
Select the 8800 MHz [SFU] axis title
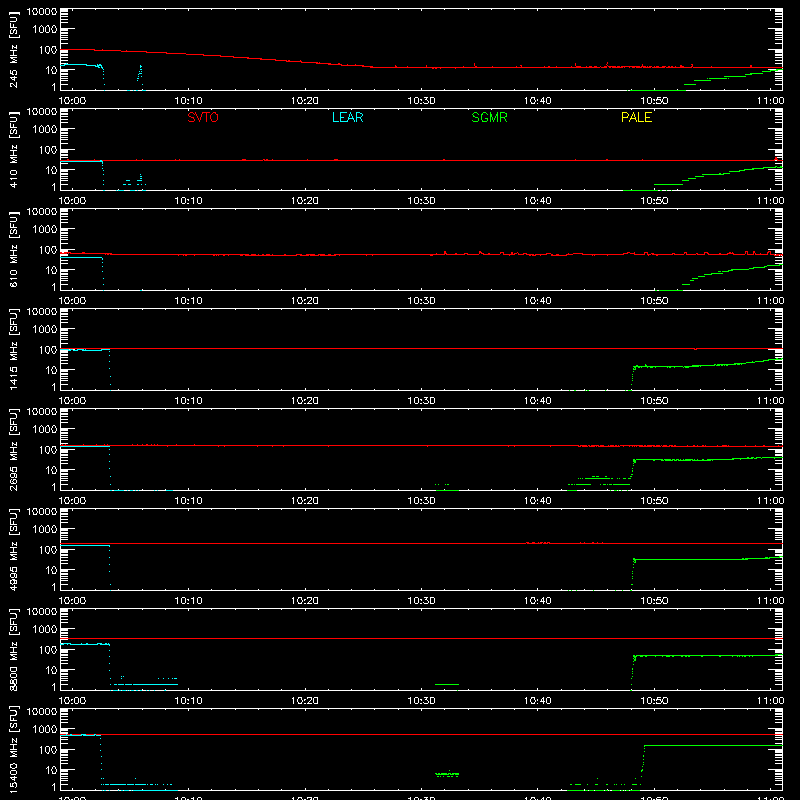click(x=14, y=649)
